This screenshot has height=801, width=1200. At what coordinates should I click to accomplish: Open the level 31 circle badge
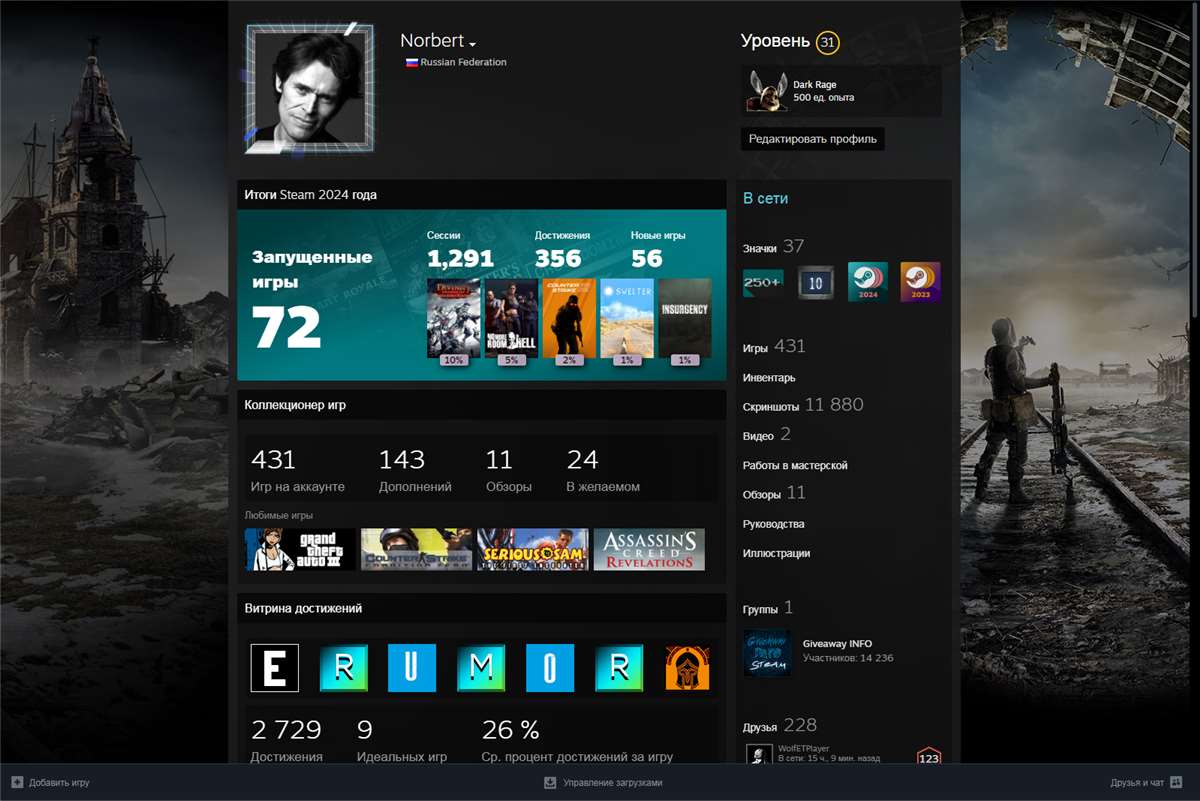(827, 42)
